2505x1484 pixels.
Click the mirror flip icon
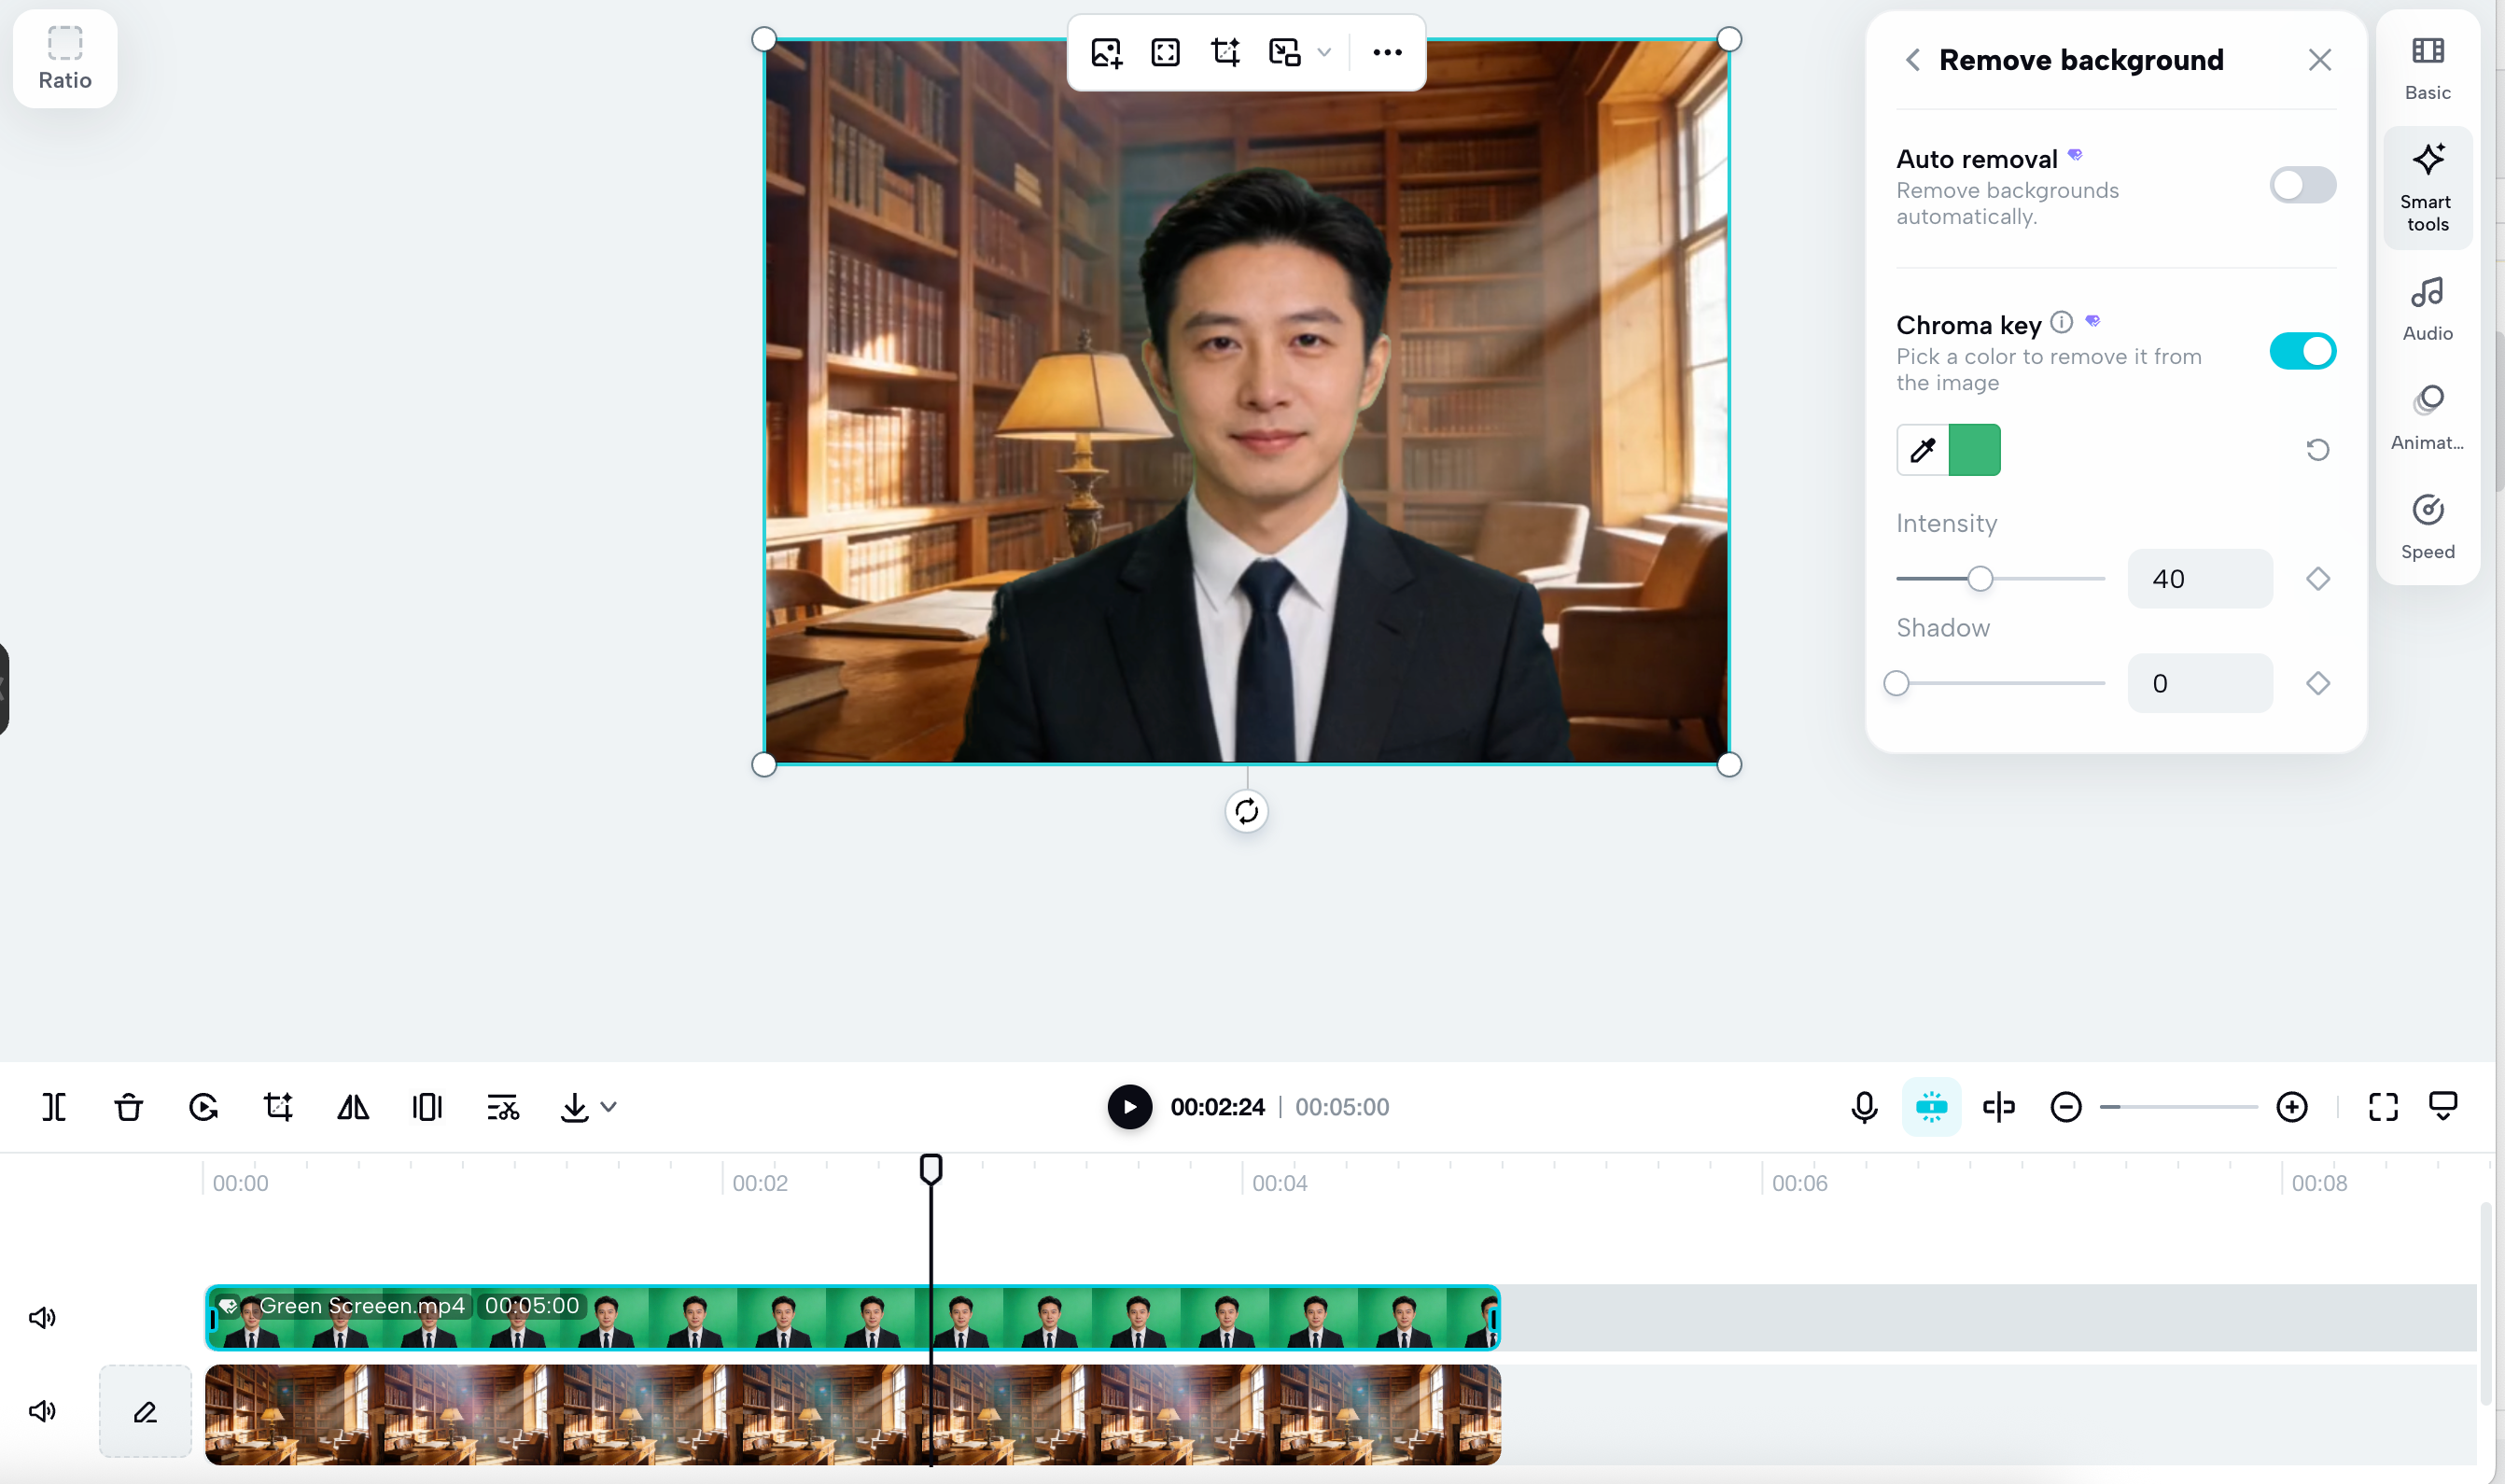[353, 1107]
